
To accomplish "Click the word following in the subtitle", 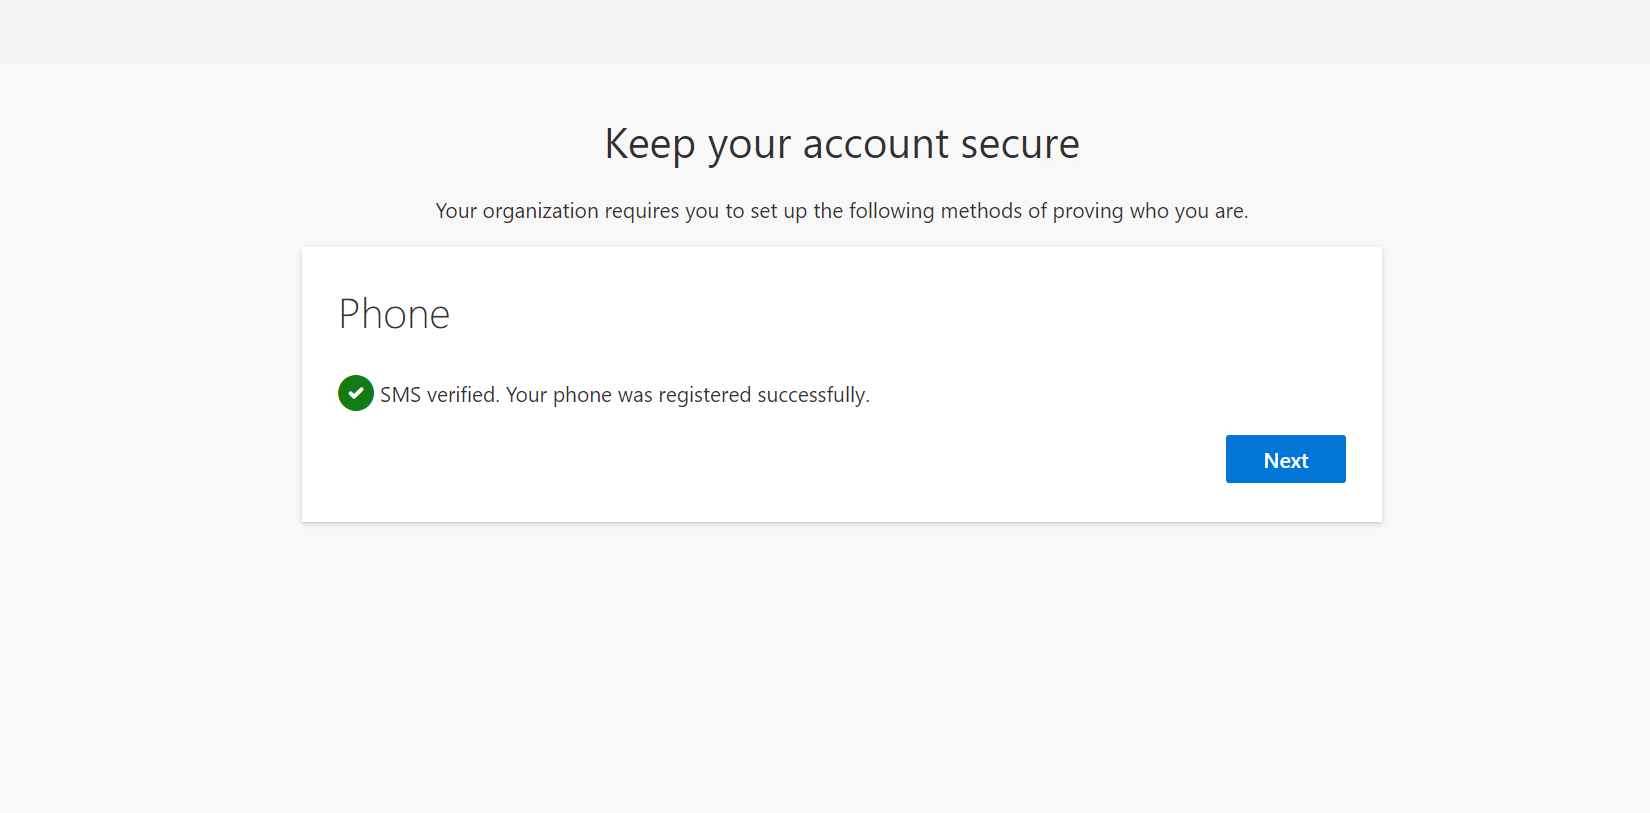I will (891, 211).
